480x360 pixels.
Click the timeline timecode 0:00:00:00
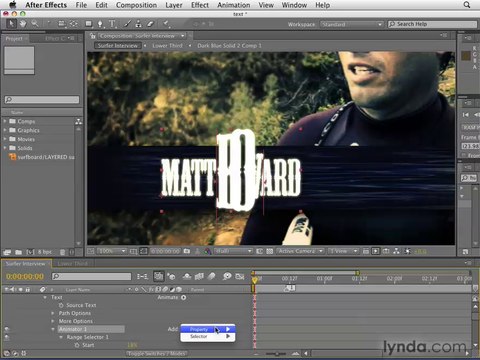tap(25, 276)
